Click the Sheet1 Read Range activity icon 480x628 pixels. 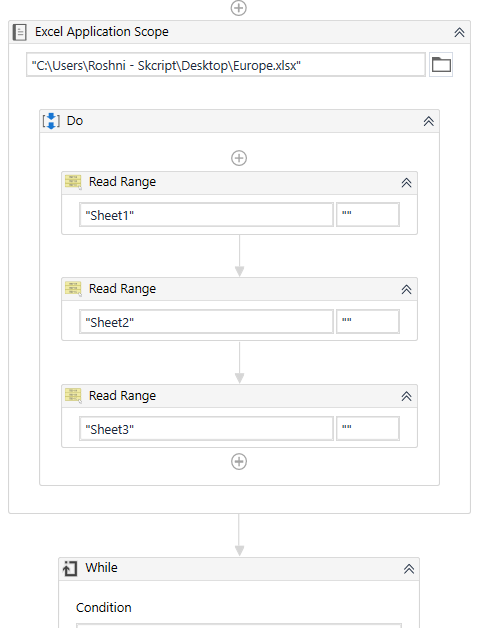[73, 182]
